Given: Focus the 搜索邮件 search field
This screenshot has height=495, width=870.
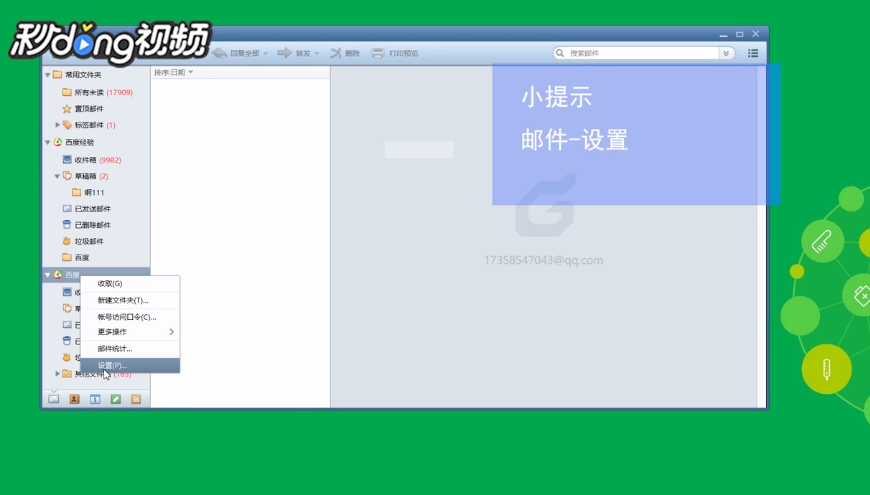Looking at the screenshot, I should click(642, 53).
